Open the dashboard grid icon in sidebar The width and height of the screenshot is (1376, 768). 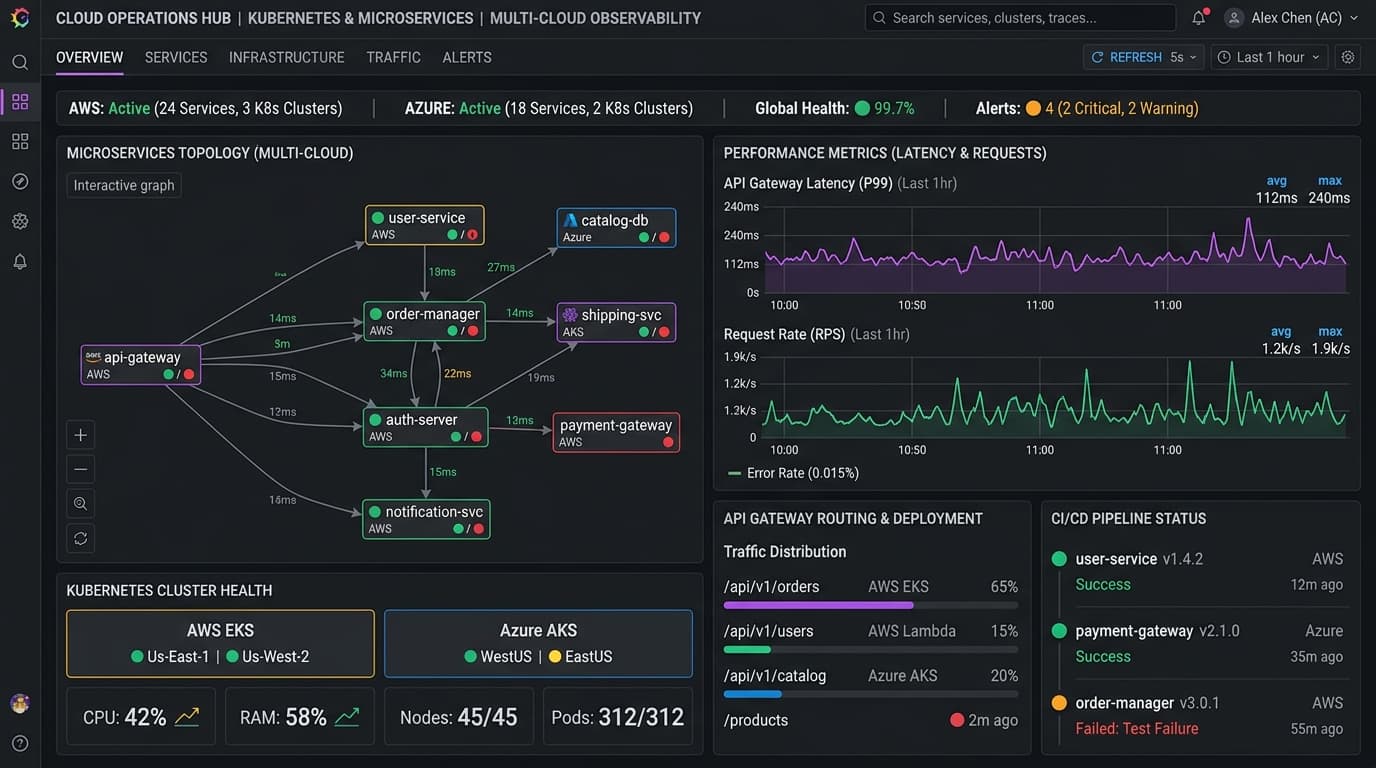[x=20, y=102]
